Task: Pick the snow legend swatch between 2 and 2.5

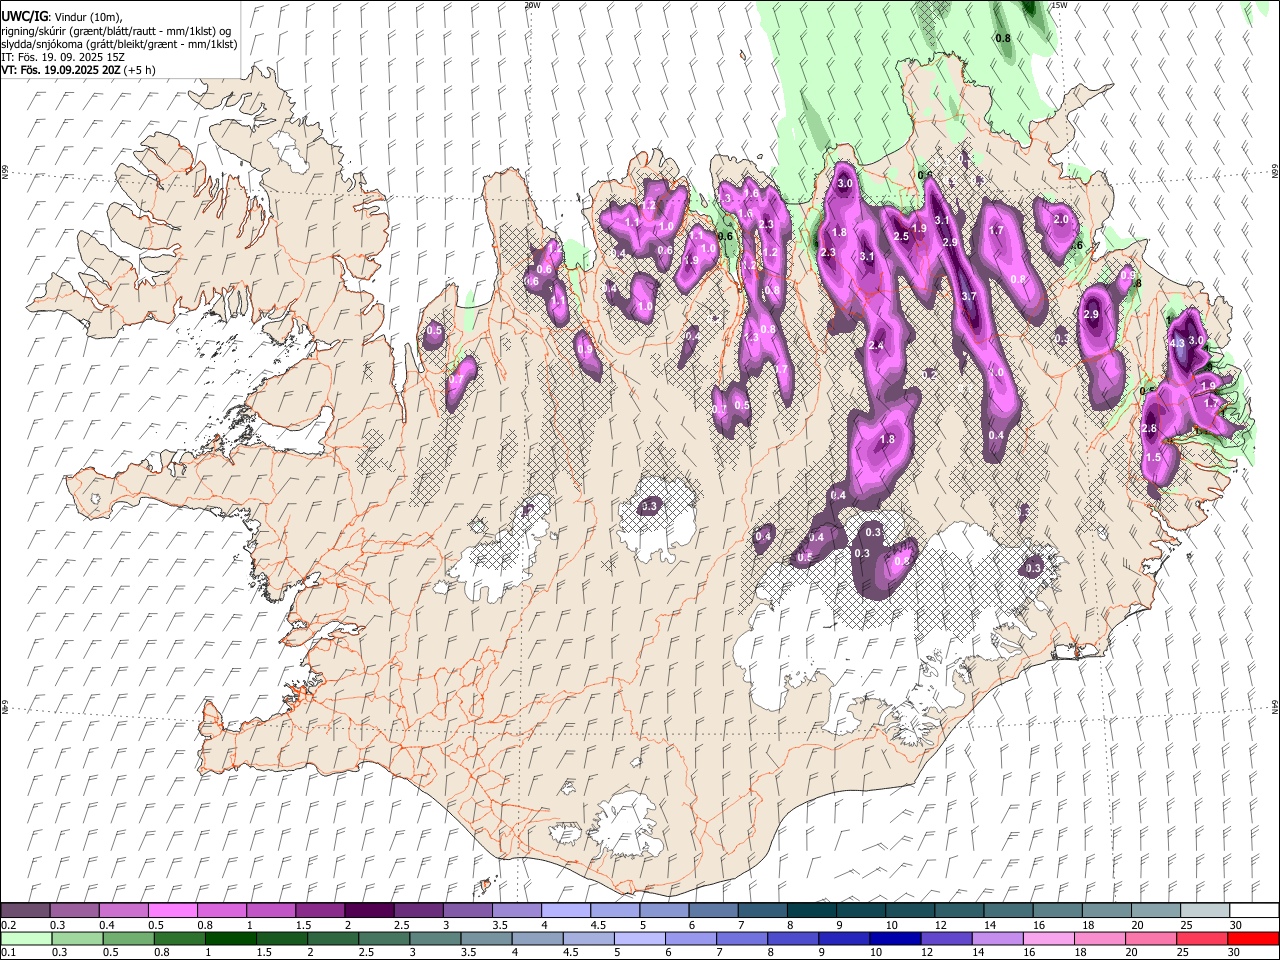Action: (x=369, y=911)
